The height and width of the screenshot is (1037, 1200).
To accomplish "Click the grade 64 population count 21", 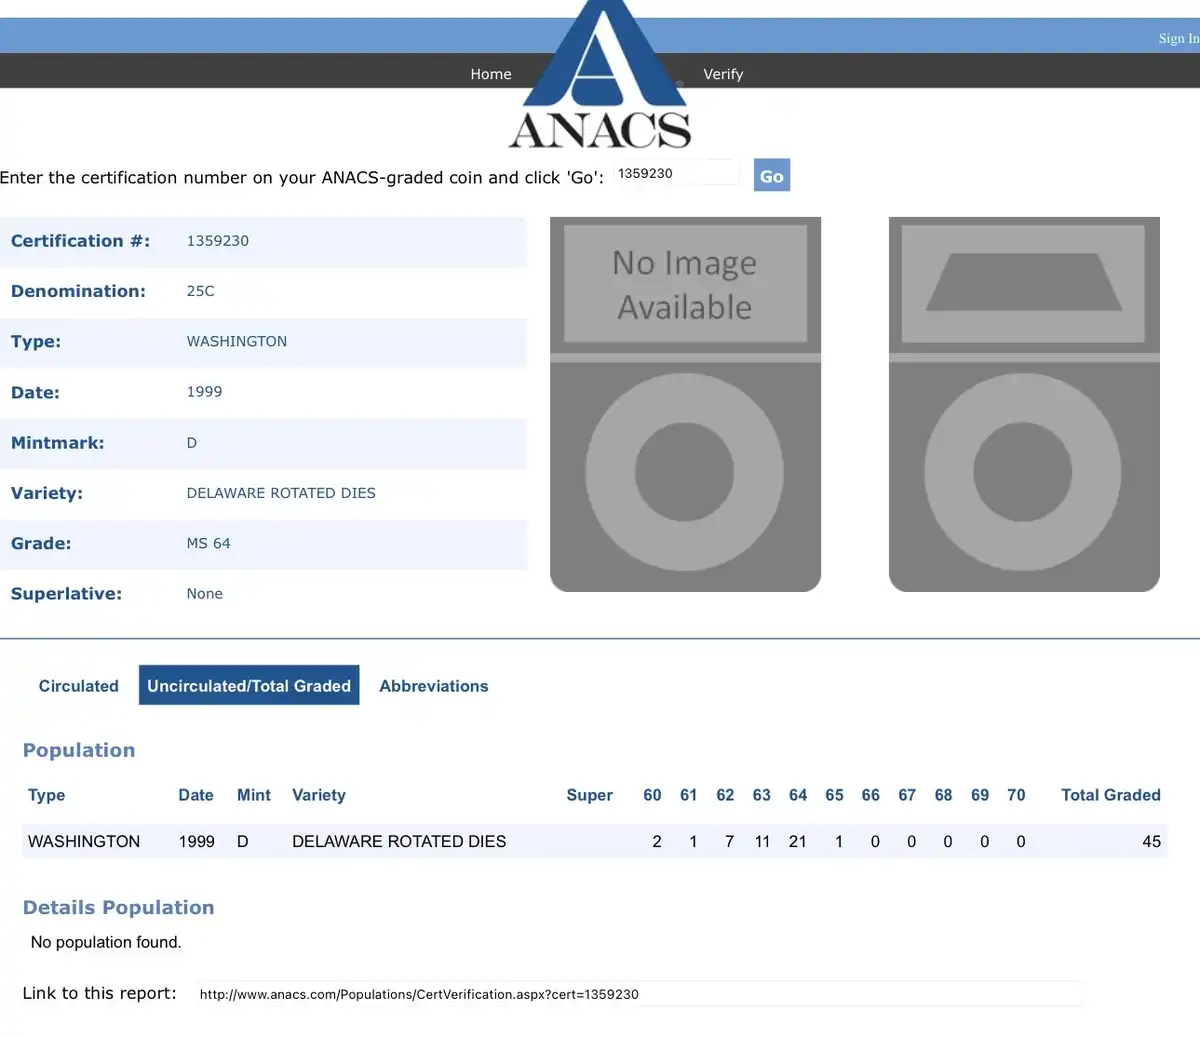I will point(797,842).
